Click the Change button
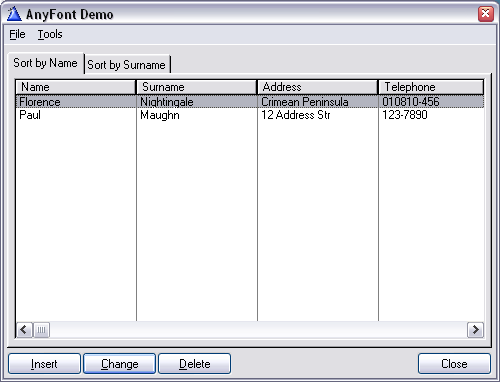 pyautogui.click(x=119, y=364)
